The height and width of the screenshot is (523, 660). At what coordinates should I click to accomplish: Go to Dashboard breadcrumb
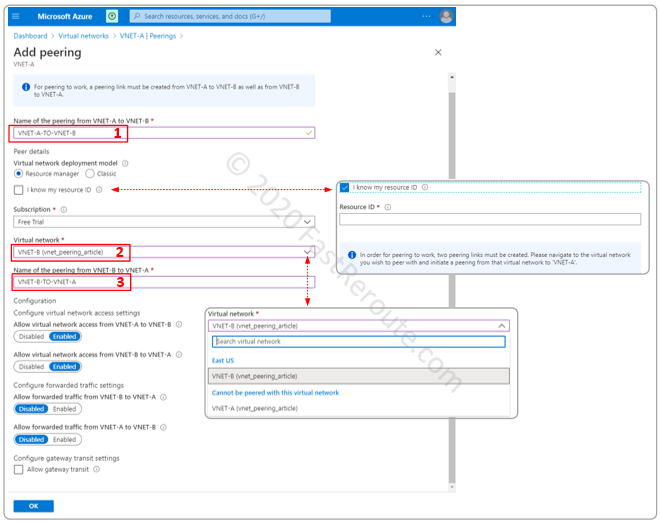(30, 36)
